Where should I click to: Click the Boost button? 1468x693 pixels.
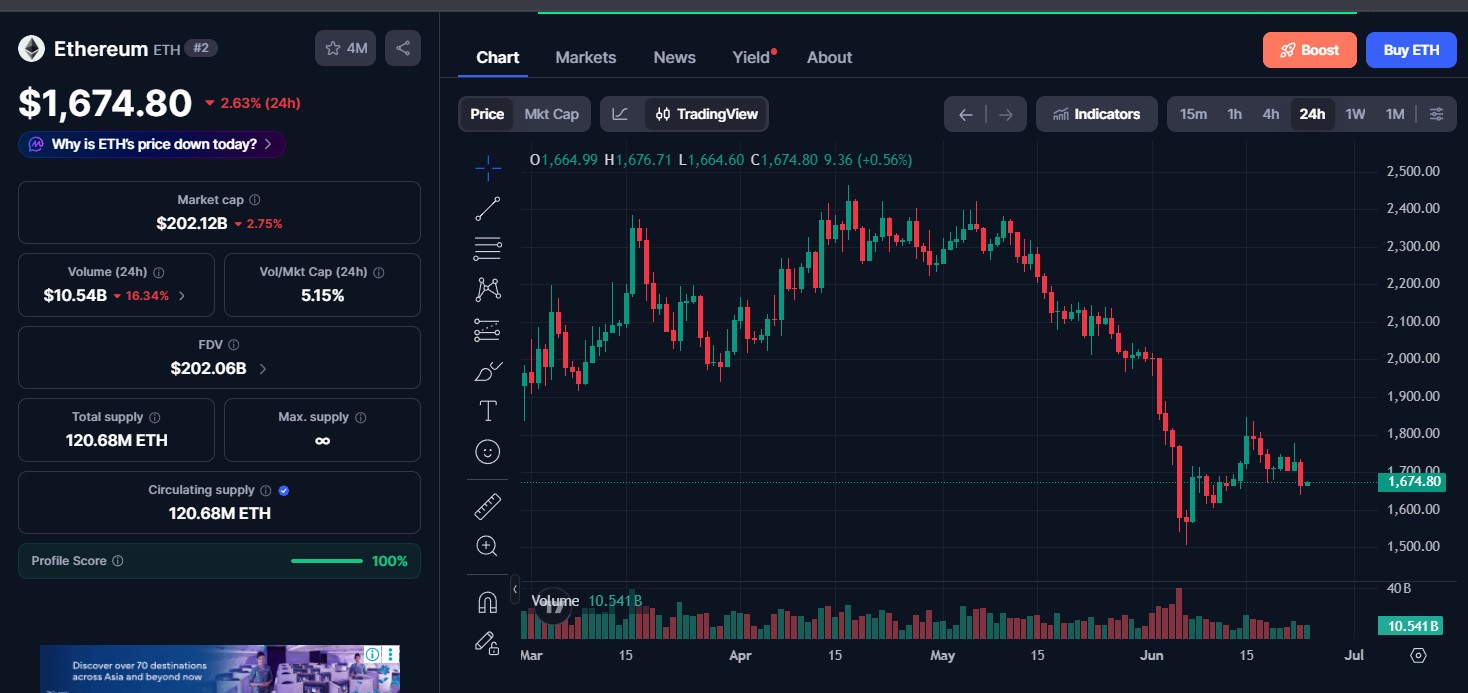(1310, 50)
